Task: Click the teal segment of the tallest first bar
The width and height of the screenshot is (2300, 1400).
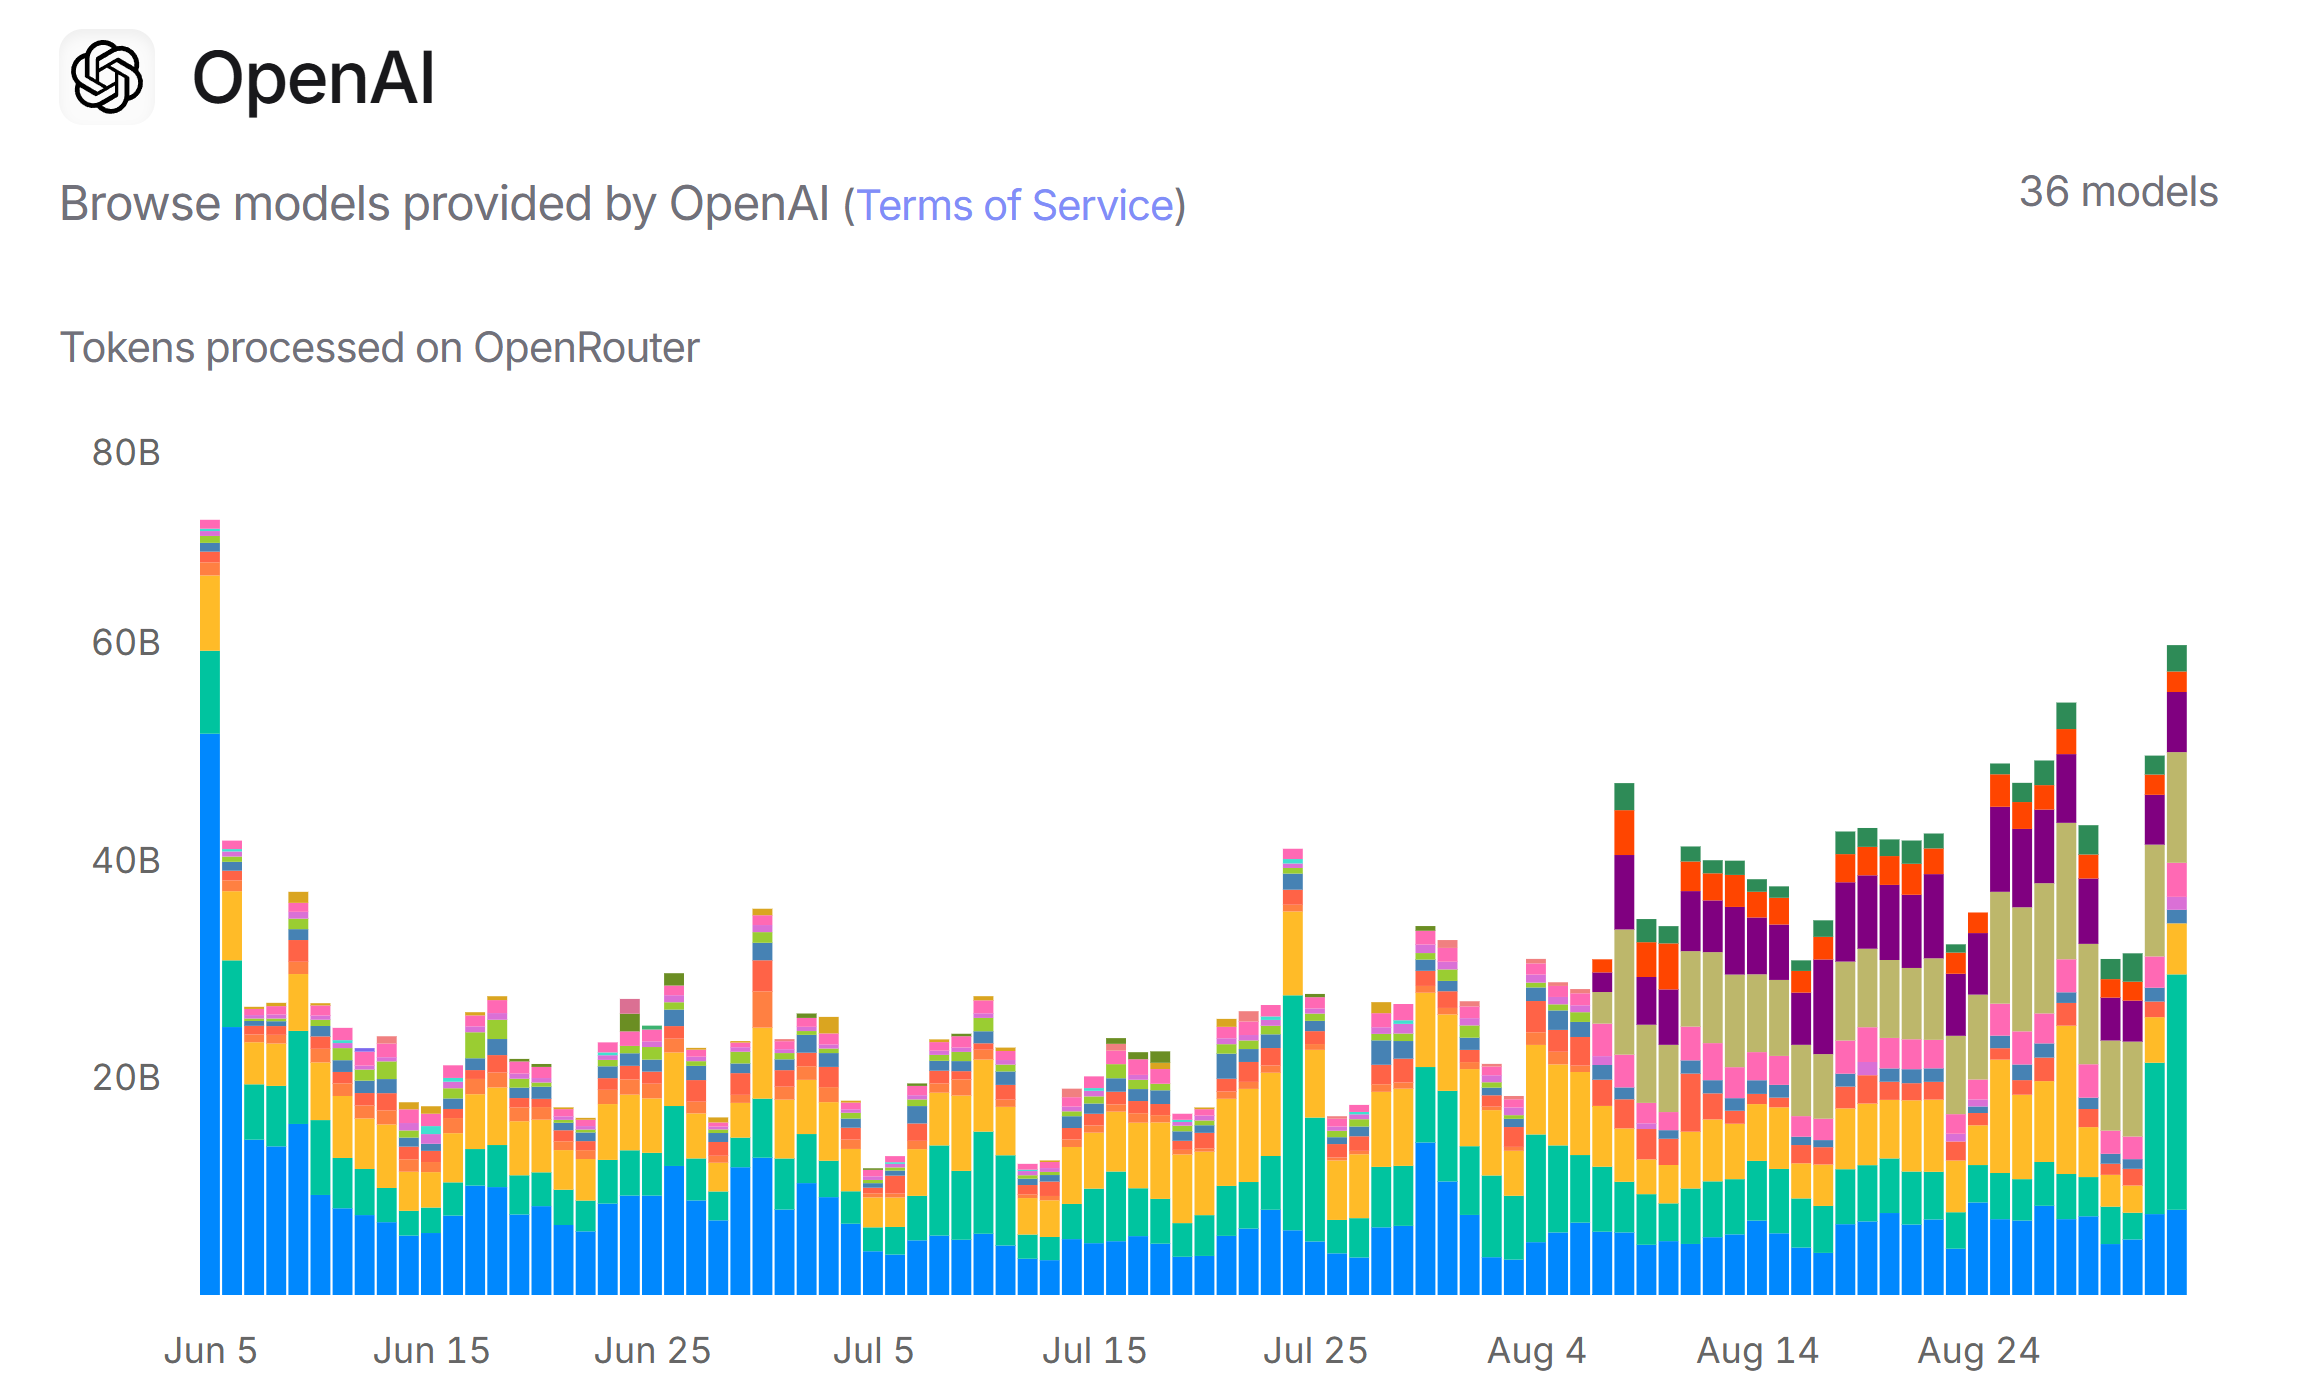Action: click(x=210, y=692)
